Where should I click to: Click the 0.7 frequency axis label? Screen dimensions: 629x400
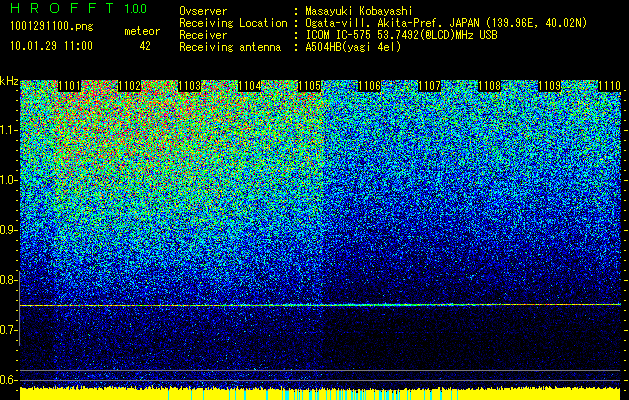(x=8, y=330)
